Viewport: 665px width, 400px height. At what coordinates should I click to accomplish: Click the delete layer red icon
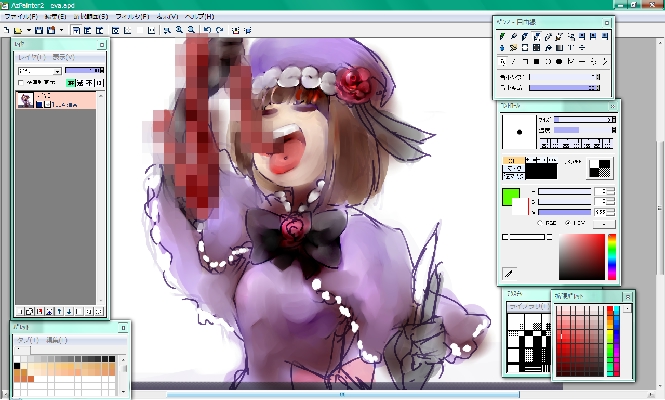pyautogui.click(x=40, y=311)
